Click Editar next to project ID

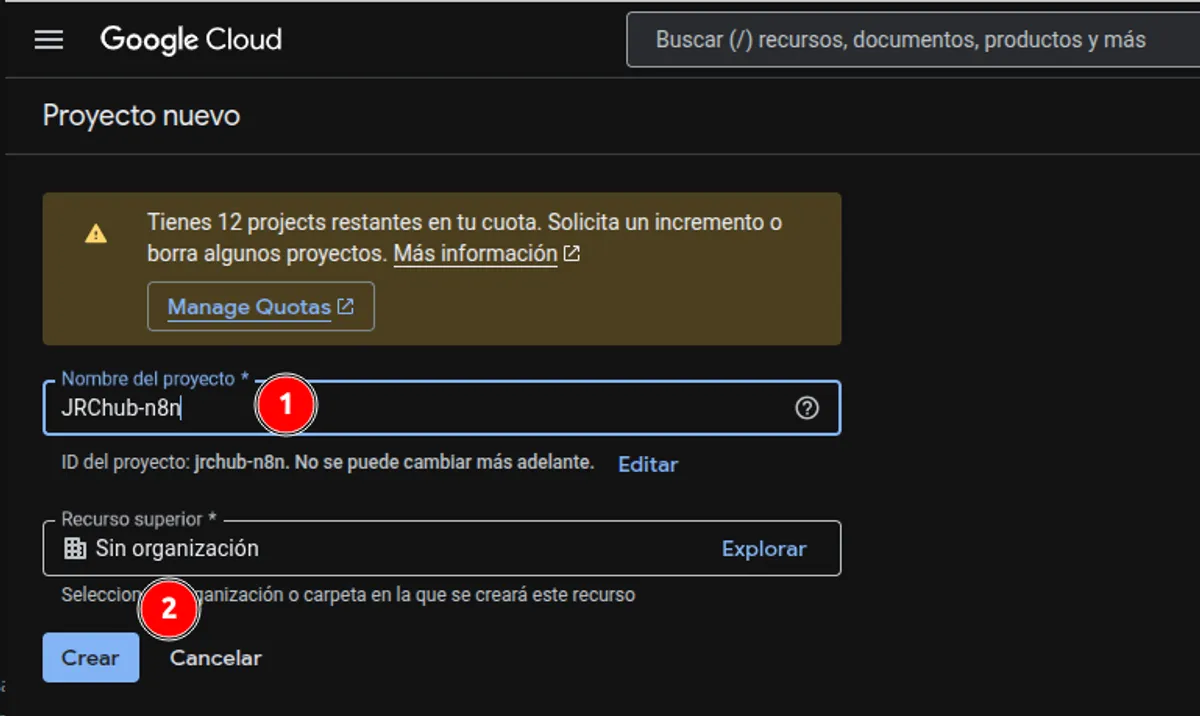[648, 464]
